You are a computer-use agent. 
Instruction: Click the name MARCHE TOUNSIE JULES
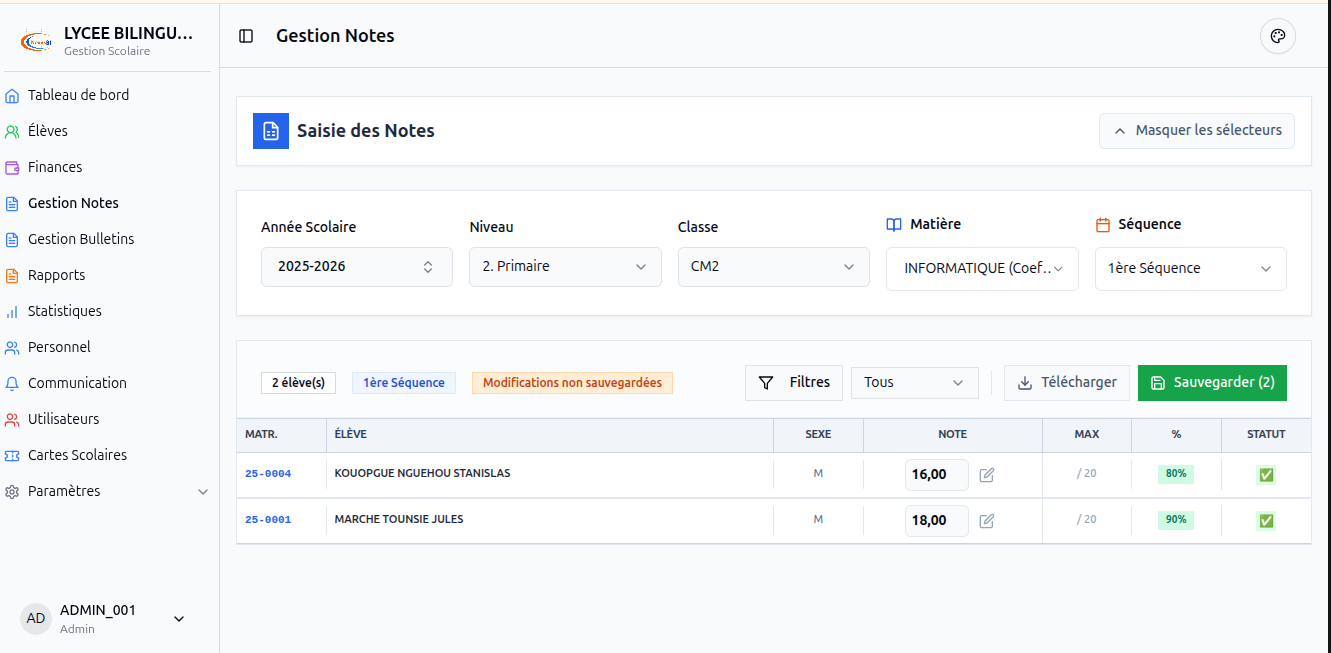tap(399, 520)
